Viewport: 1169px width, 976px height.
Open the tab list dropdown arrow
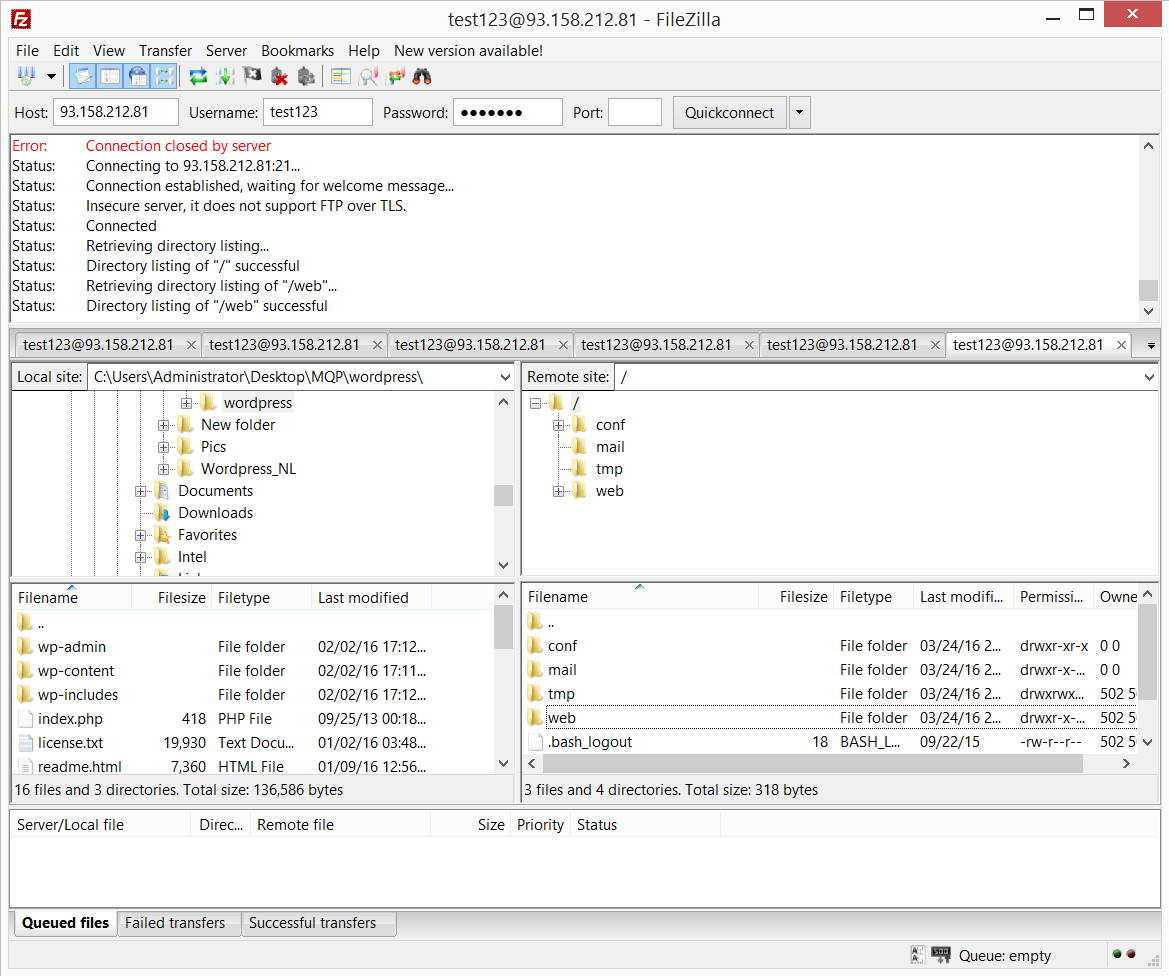pyautogui.click(x=1151, y=346)
